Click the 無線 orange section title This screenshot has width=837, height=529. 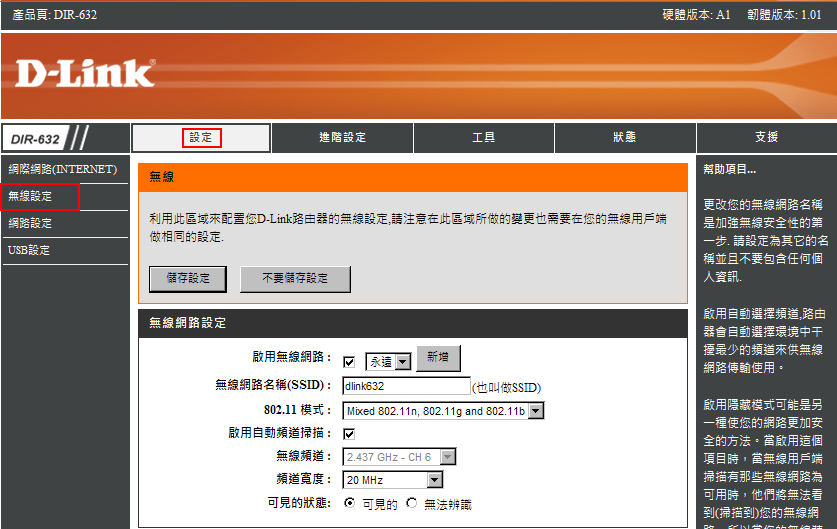coord(162,177)
